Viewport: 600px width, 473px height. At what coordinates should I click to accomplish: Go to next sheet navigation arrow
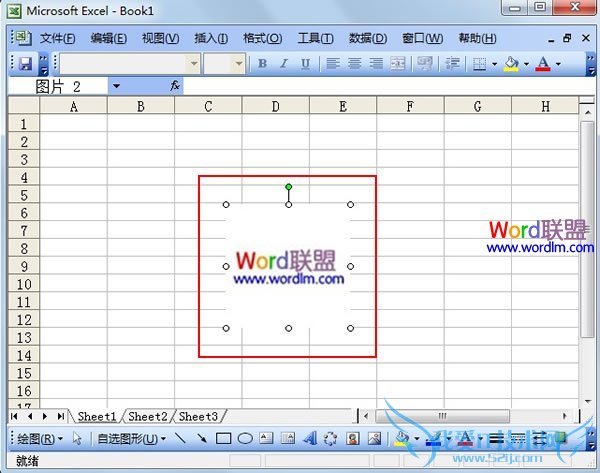click(x=45, y=416)
